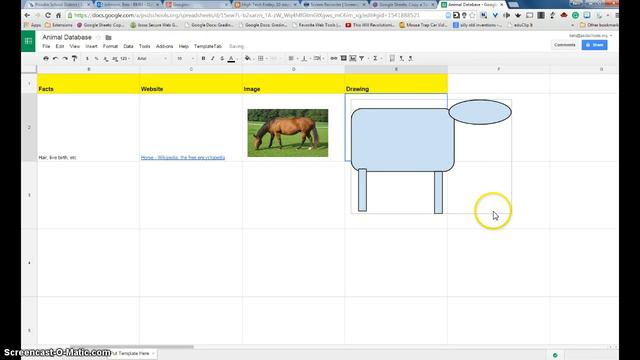Screen dimensions: 640x360
Task: Bookmark this page with star icon
Action: point(472,15)
